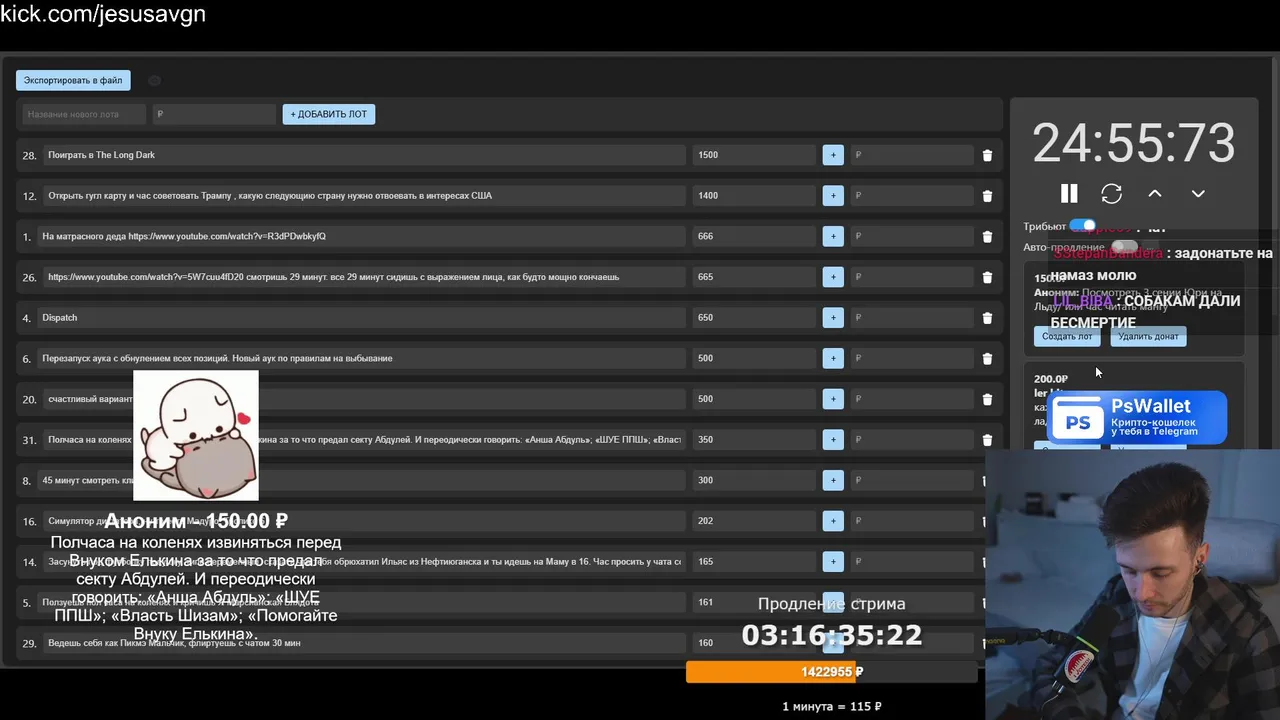This screenshot has width=1280, height=720.
Task: Delete lot 26 with youtube link
Action: pos(987,277)
